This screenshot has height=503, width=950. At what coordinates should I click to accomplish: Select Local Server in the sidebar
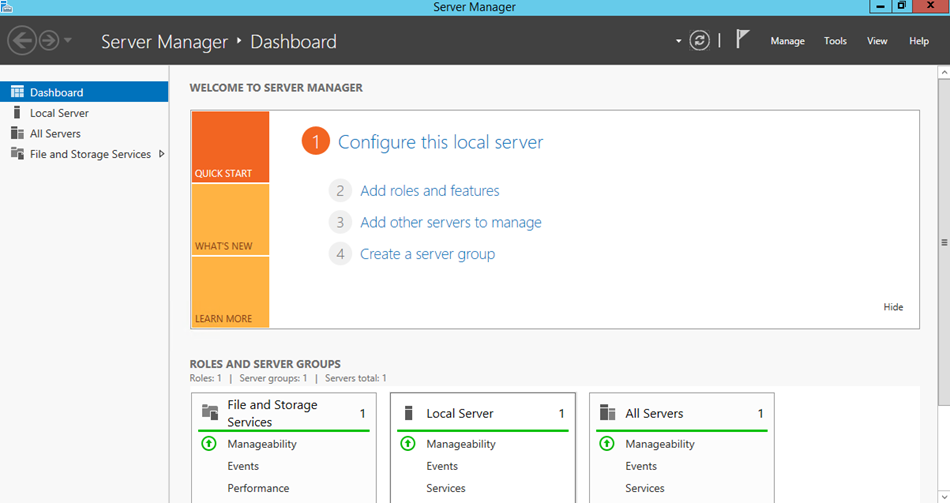pyautogui.click(x=84, y=113)
